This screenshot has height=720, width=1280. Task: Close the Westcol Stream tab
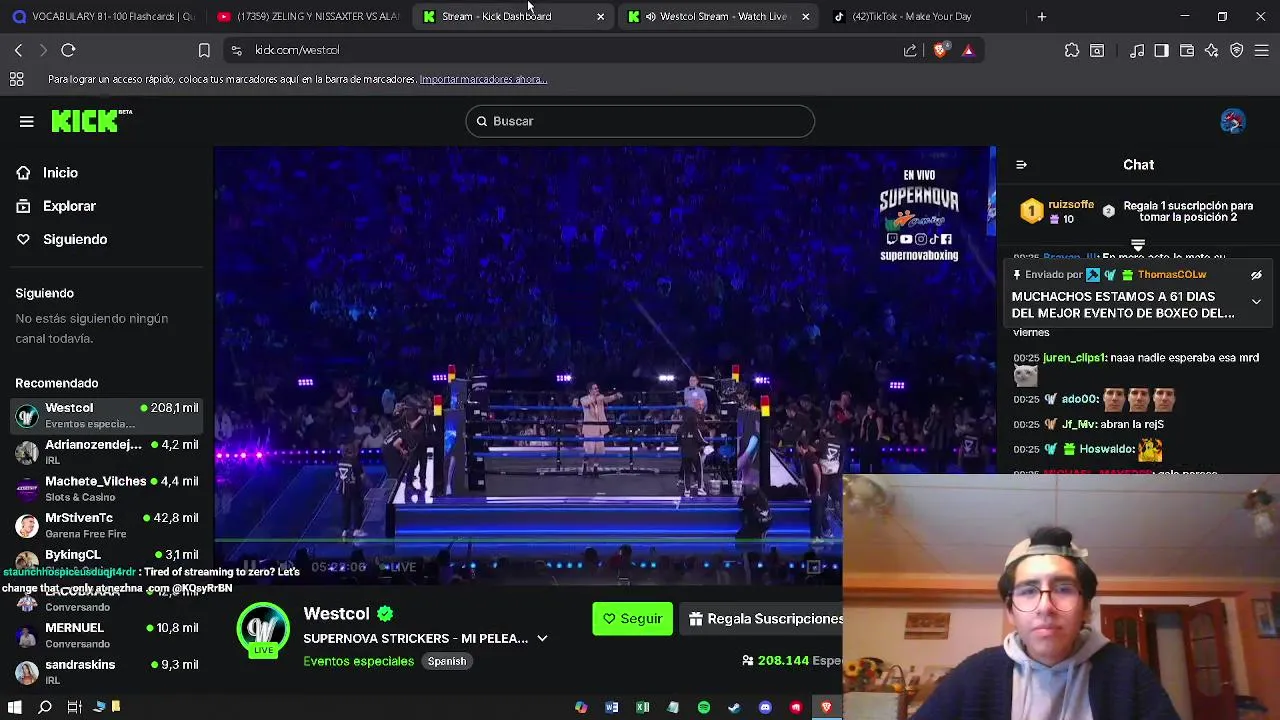806,16
